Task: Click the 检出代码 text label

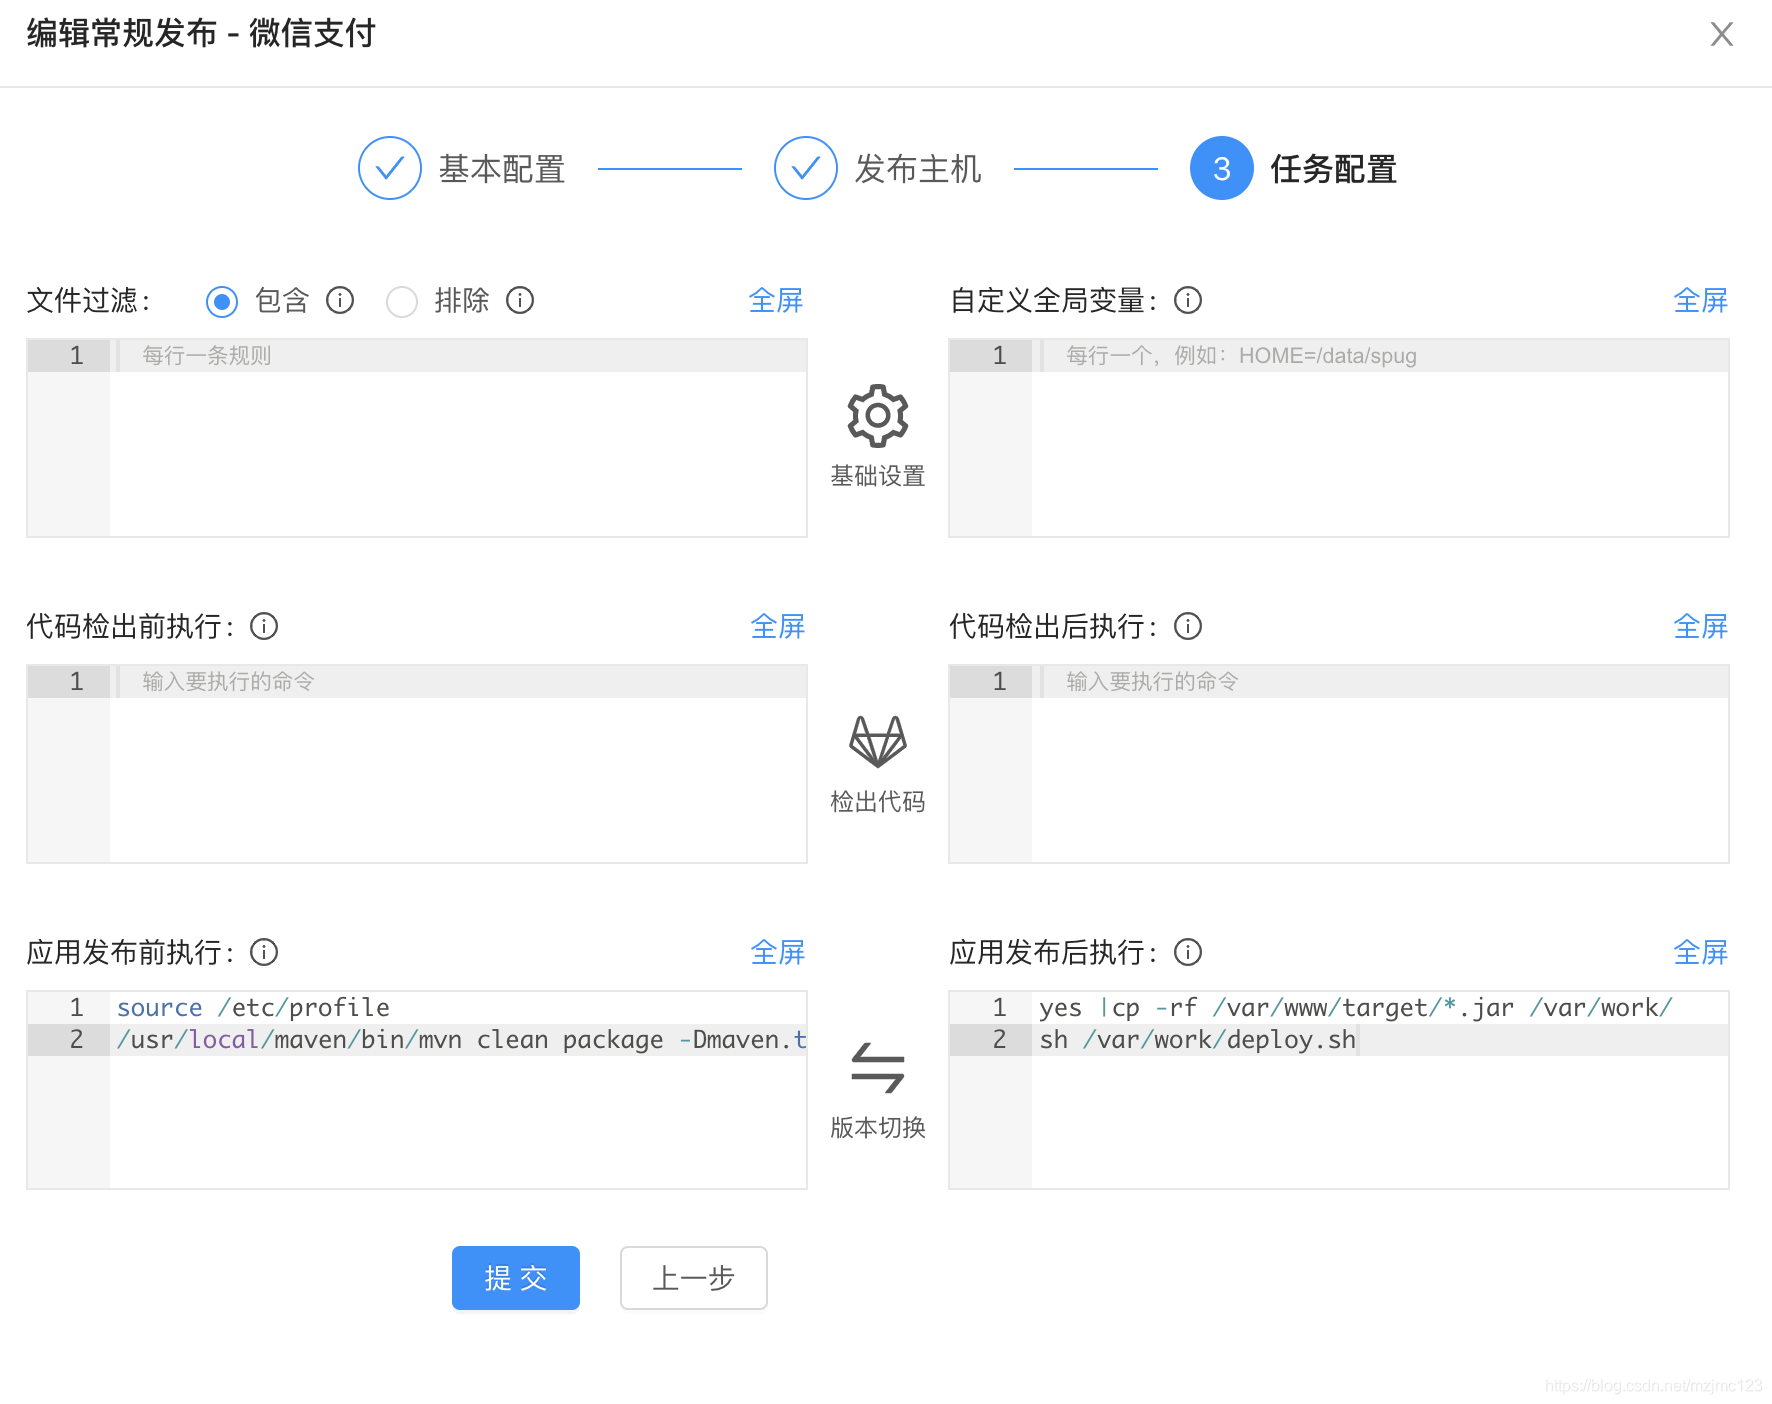Action: [878, 802]
